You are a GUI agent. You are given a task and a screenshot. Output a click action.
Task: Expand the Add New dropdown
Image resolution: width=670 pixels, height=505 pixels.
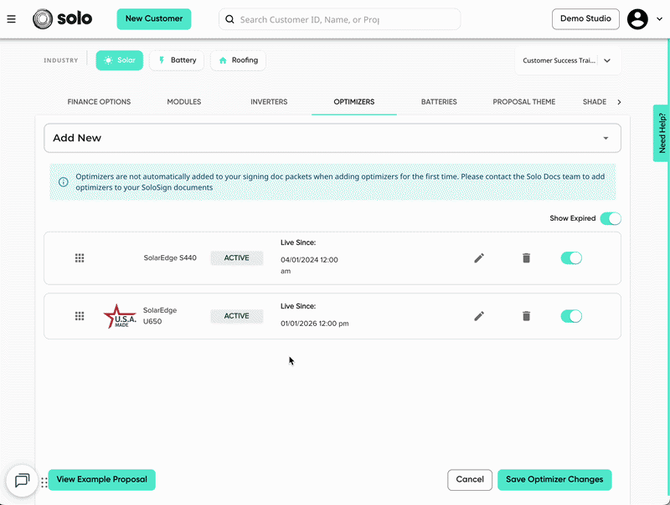pos(332,138)
